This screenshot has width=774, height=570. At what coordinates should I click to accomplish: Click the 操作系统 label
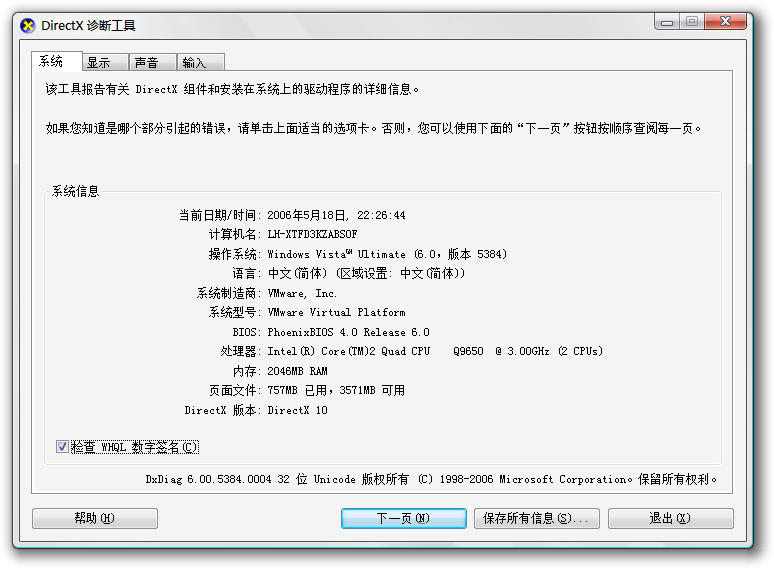(234, 254)
